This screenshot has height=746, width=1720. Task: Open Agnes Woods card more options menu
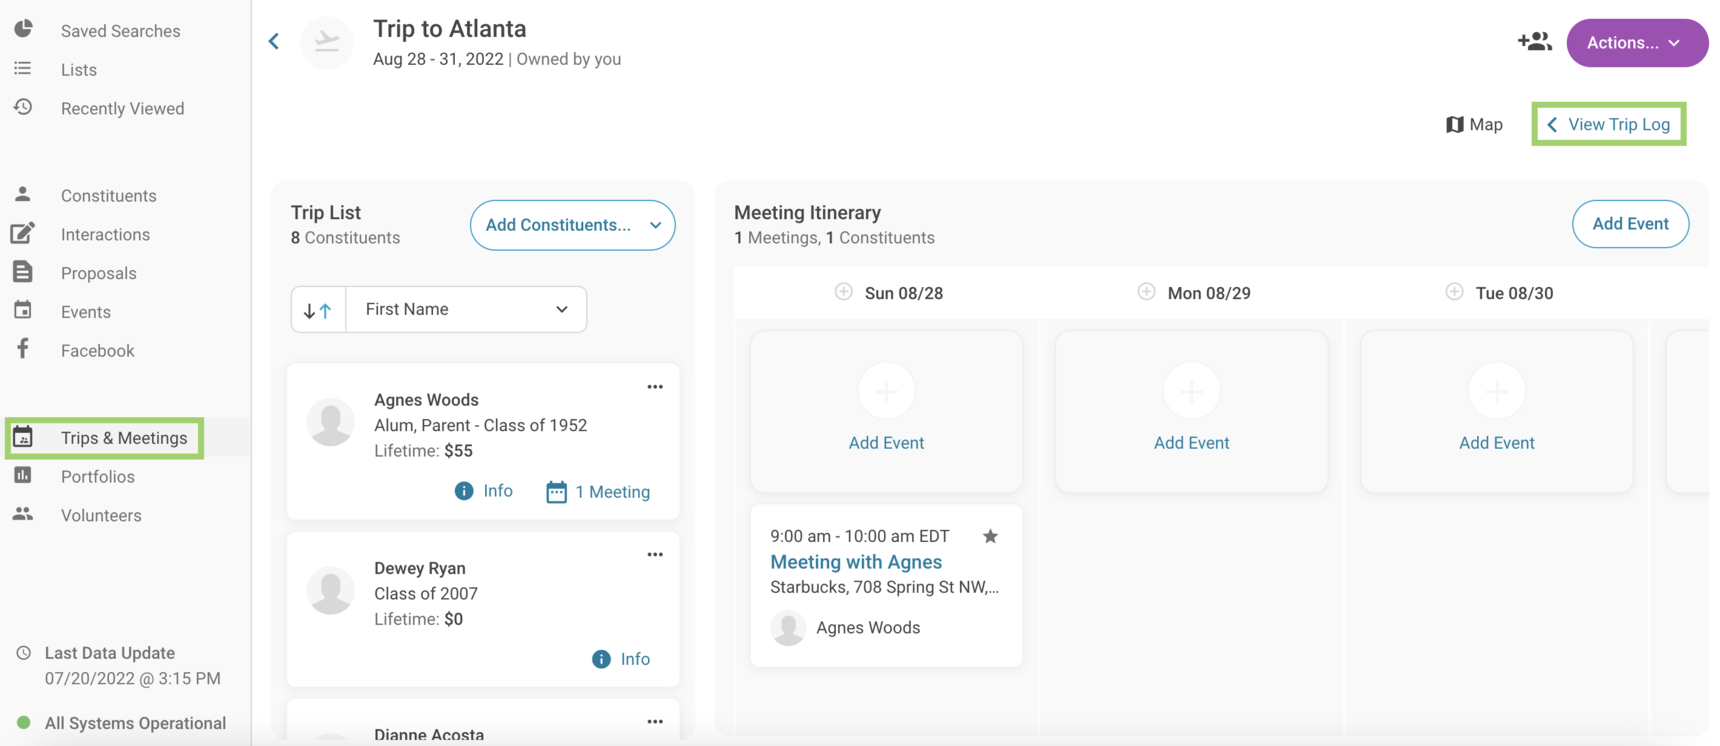(x=655, y=387)
